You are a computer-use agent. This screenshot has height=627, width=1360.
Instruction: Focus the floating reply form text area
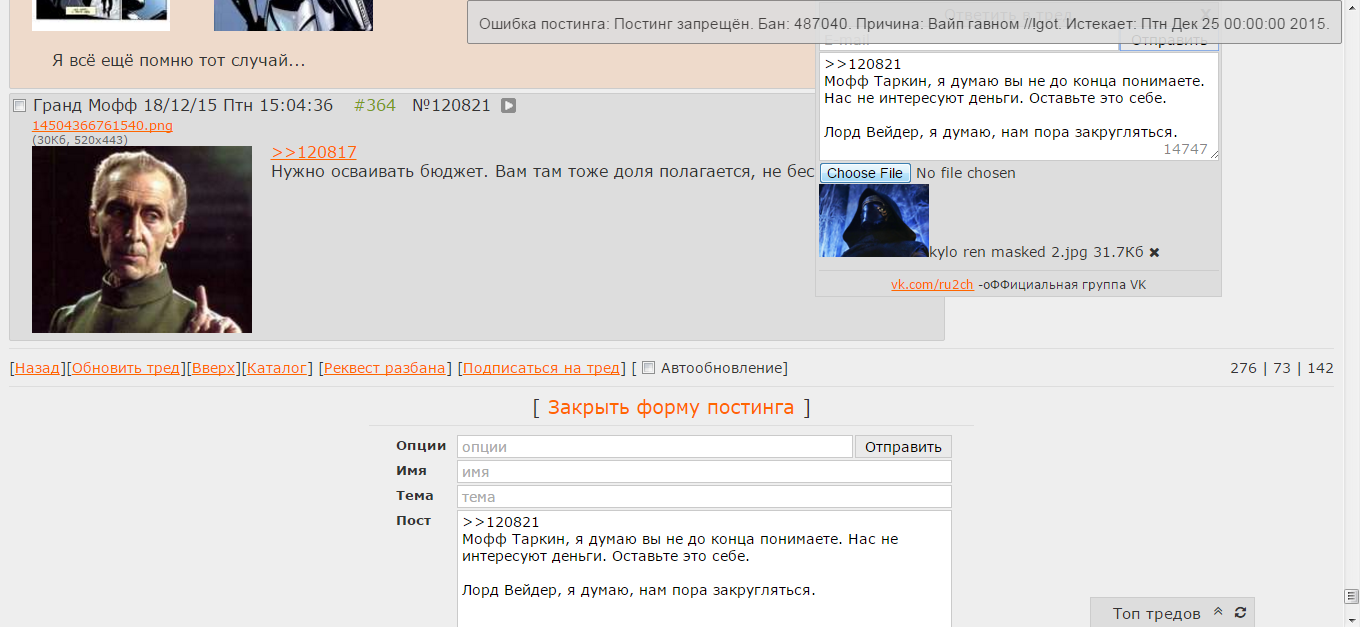pyautogui.click(x=1018, y=106)
